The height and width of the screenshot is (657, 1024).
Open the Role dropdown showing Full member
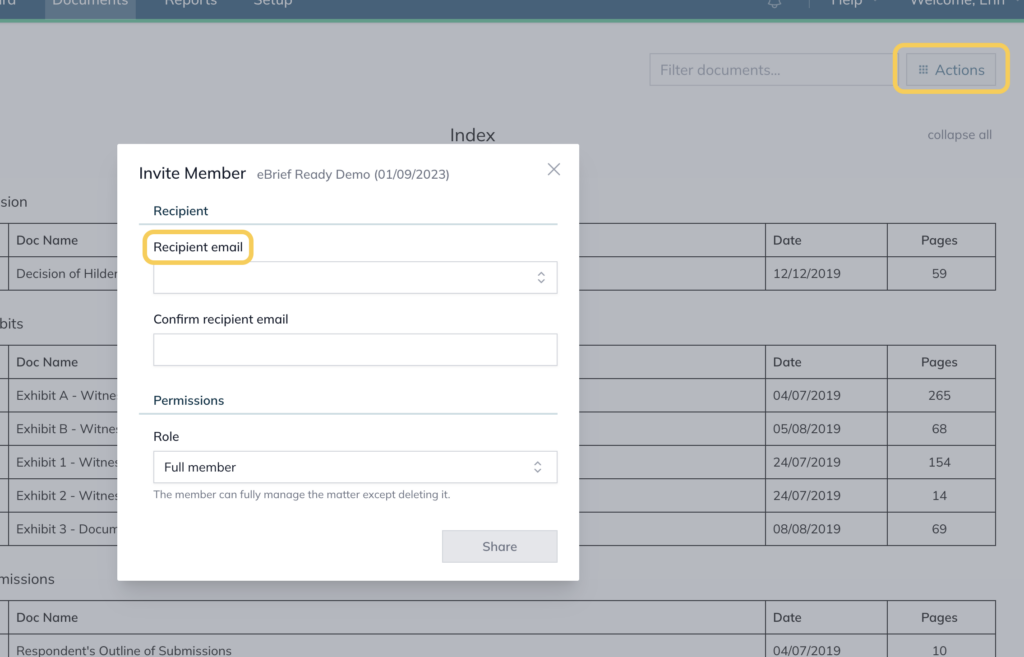(355, 467)
